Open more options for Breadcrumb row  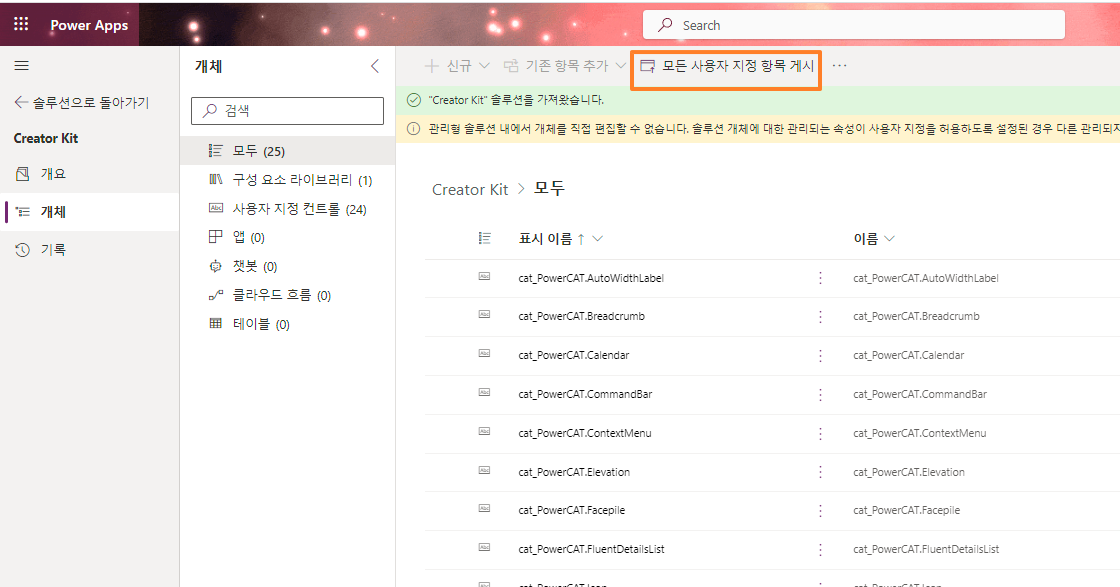pos(820,316)
